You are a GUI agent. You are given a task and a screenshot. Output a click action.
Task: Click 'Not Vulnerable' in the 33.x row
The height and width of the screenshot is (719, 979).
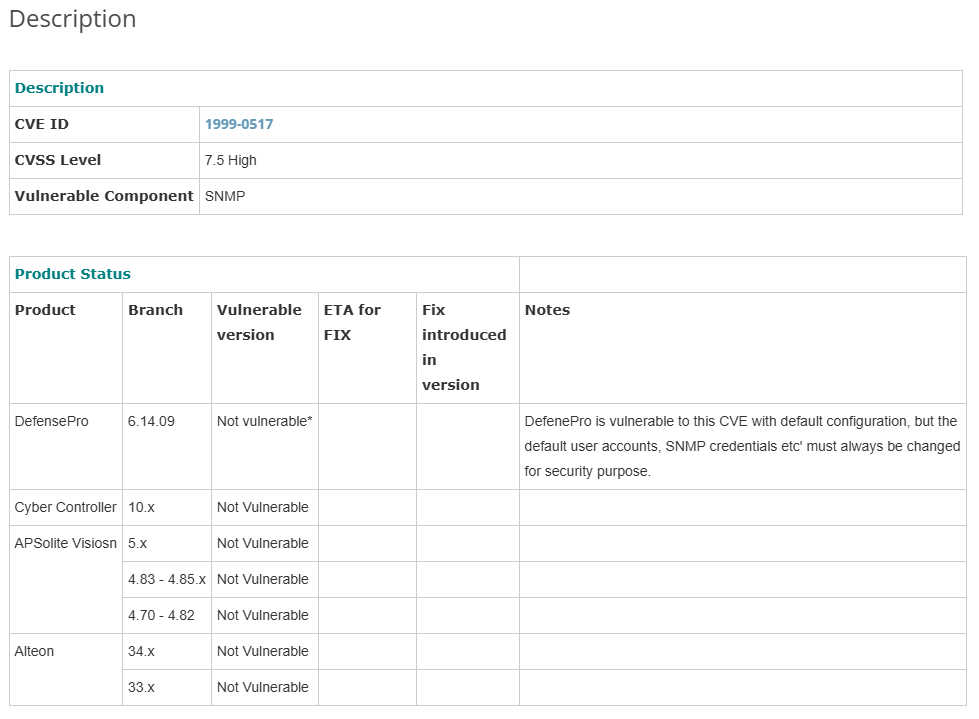(263, 687)
